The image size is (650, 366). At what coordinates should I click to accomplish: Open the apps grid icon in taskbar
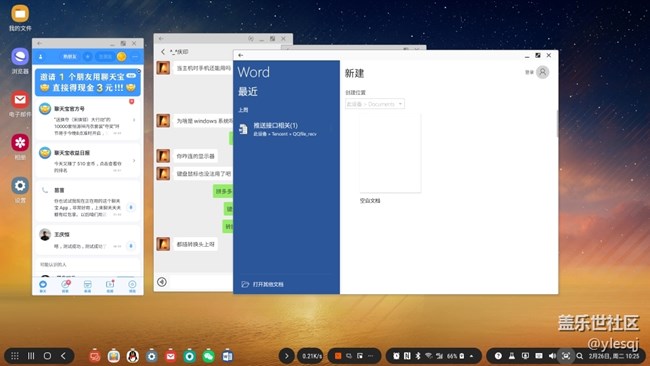pos(15,356)
